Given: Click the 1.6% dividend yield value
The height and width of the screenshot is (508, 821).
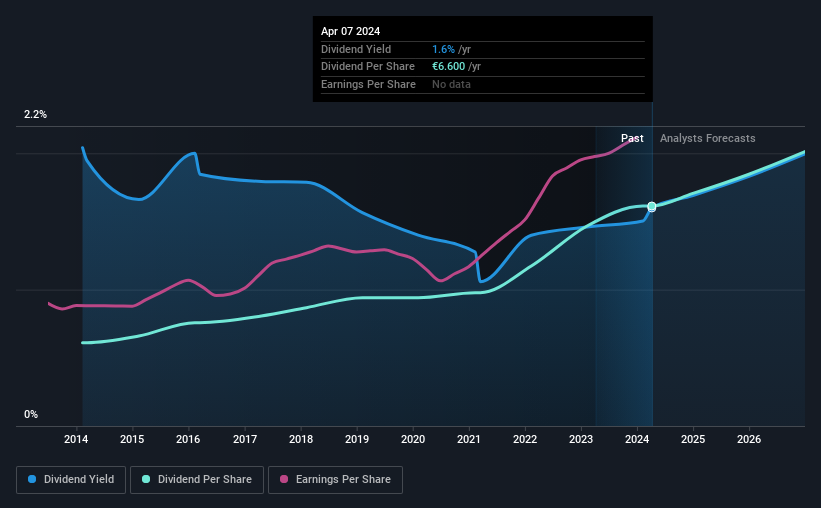Looking at the screenshot, I should 443,49.
